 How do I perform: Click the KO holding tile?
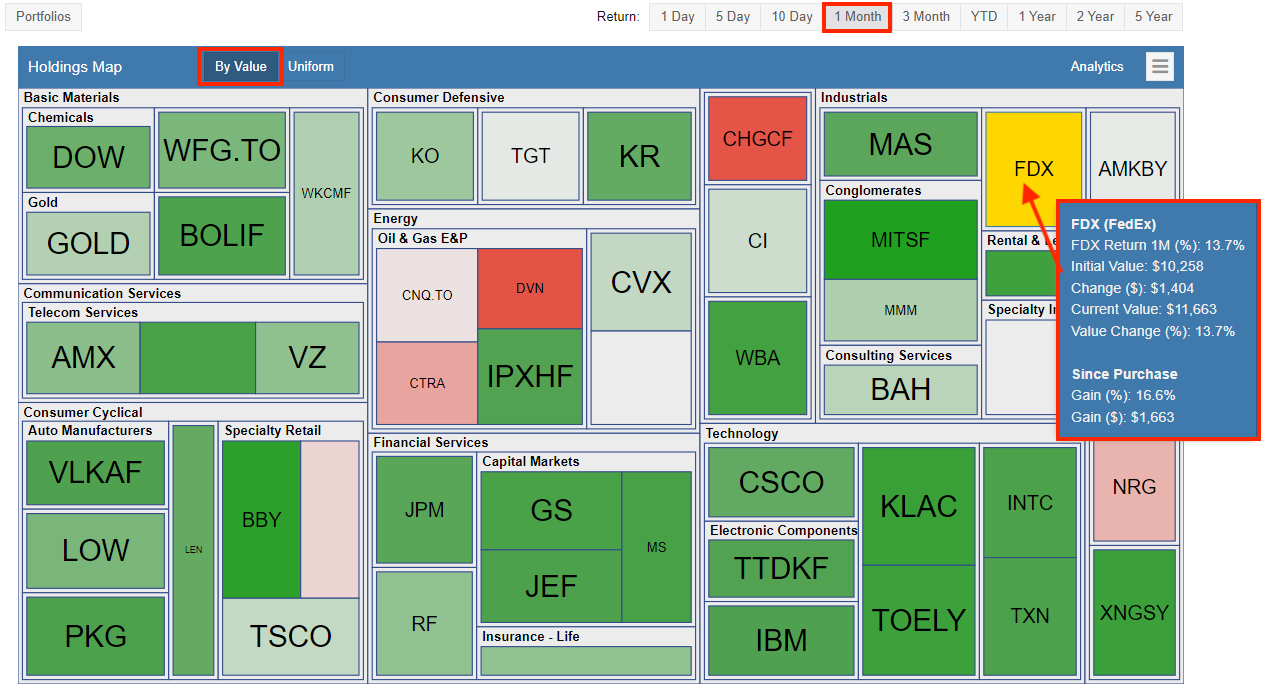[x=425, y=156]
